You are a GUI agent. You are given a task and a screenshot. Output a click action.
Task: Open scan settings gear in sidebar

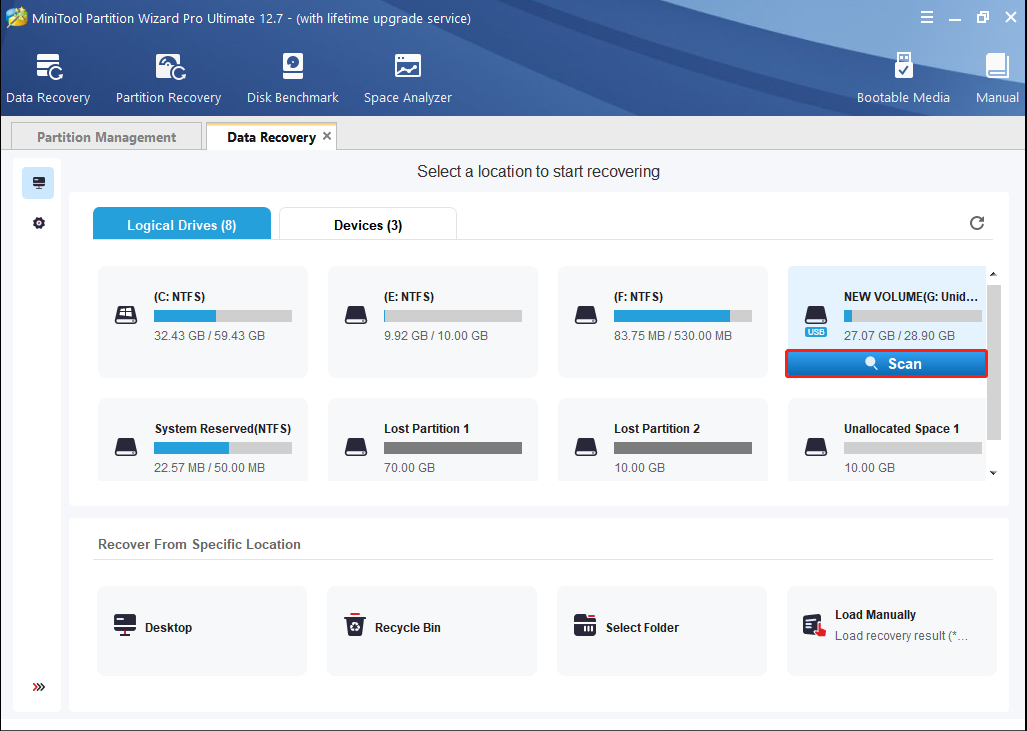pyautogui.click(x=39, y=223)
